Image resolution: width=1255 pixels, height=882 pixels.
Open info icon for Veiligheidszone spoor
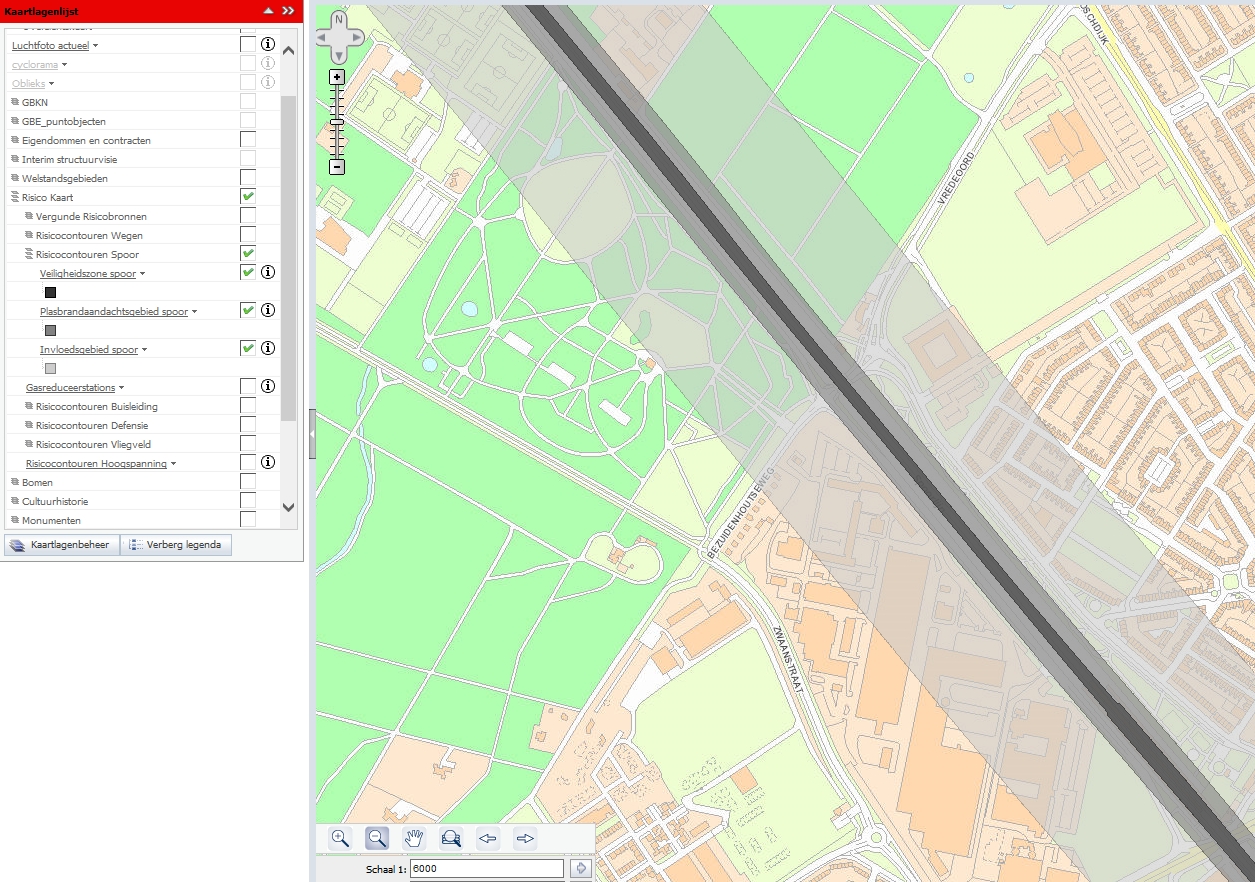[x=268, y=273]
